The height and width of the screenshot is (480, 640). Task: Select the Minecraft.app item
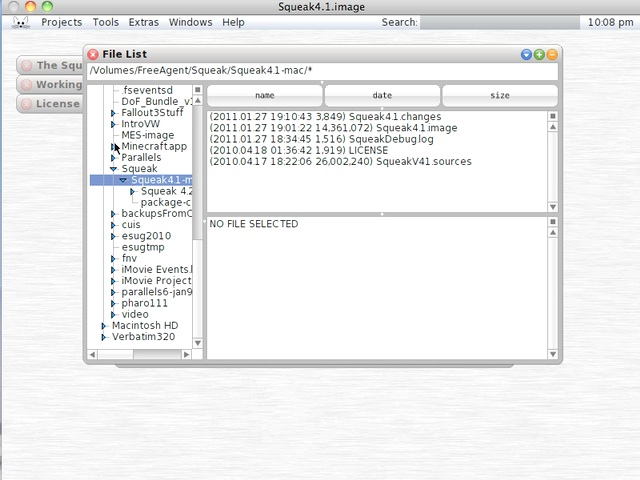tap(154, 147)
